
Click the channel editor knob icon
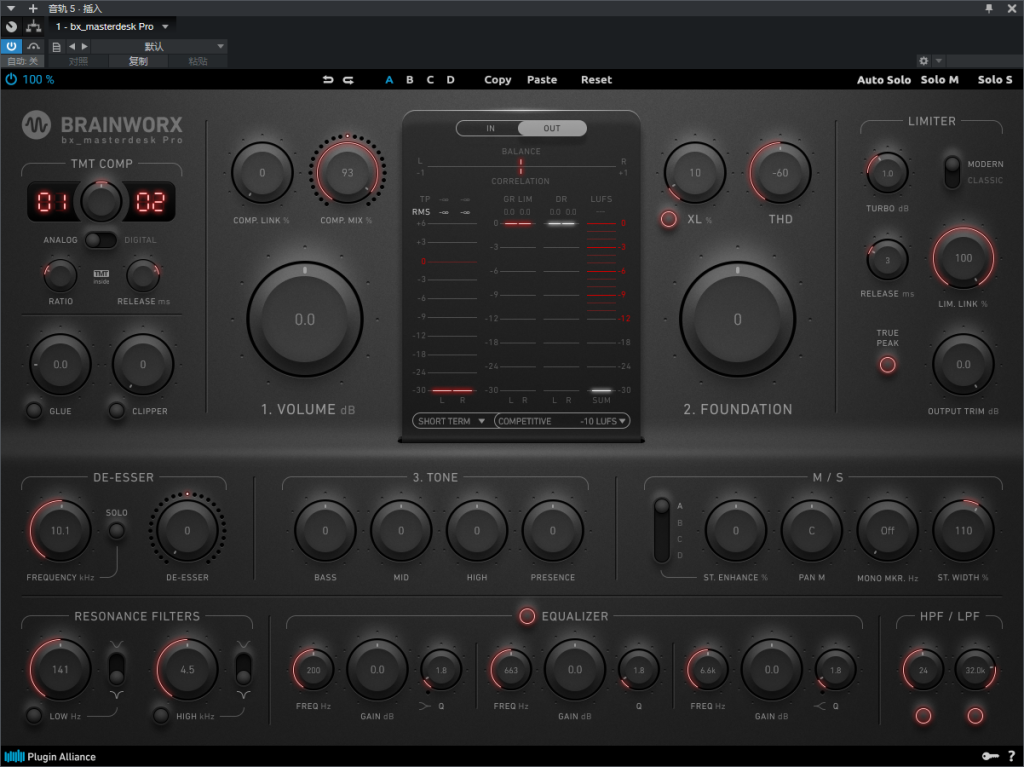coord(11,27)
